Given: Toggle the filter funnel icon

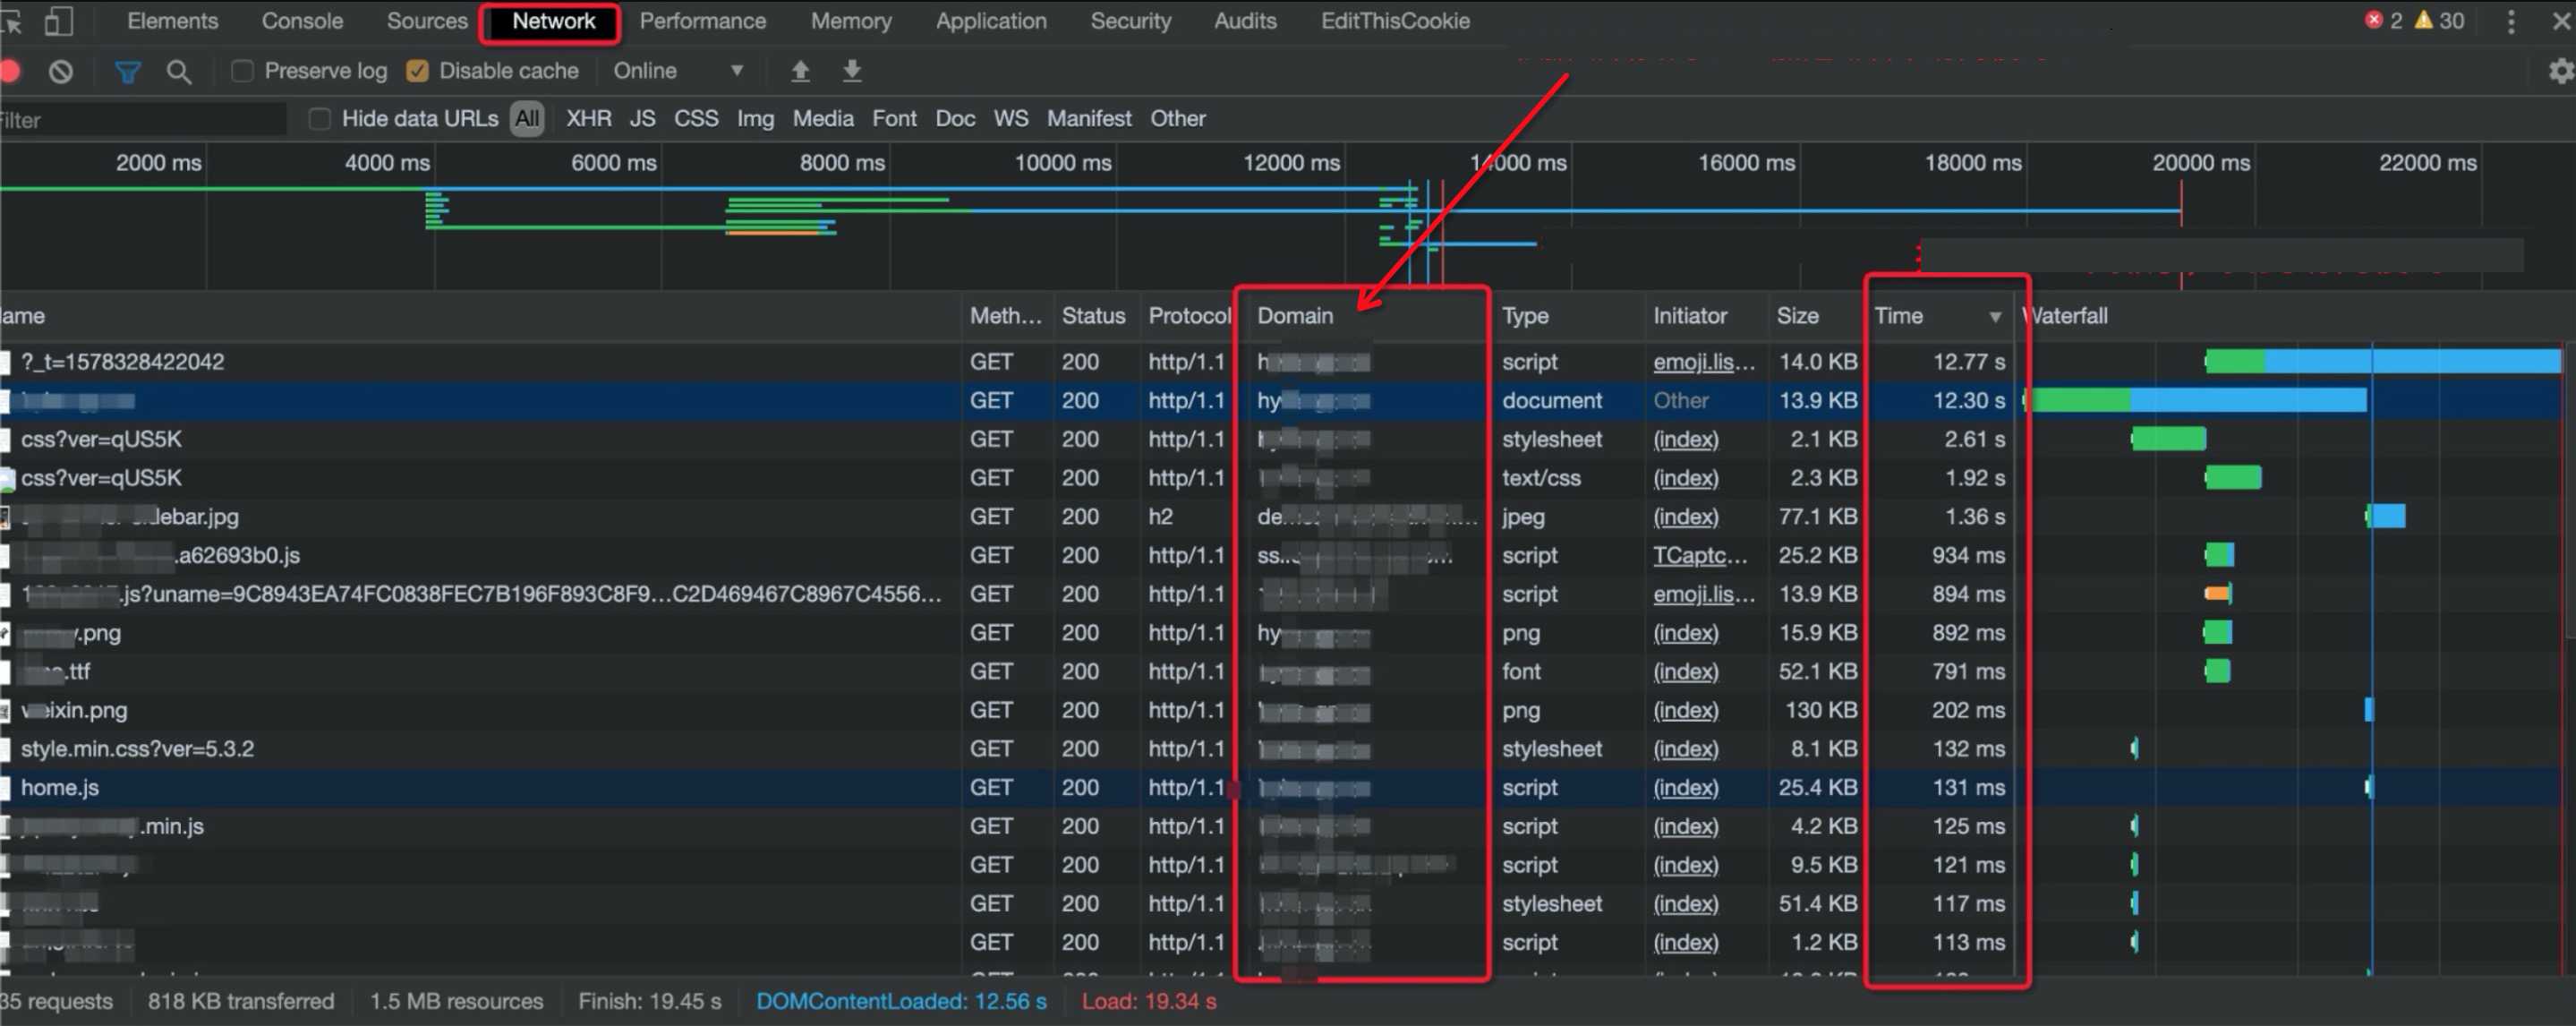Looking at the screenshot, I should [x=128, y=71].
